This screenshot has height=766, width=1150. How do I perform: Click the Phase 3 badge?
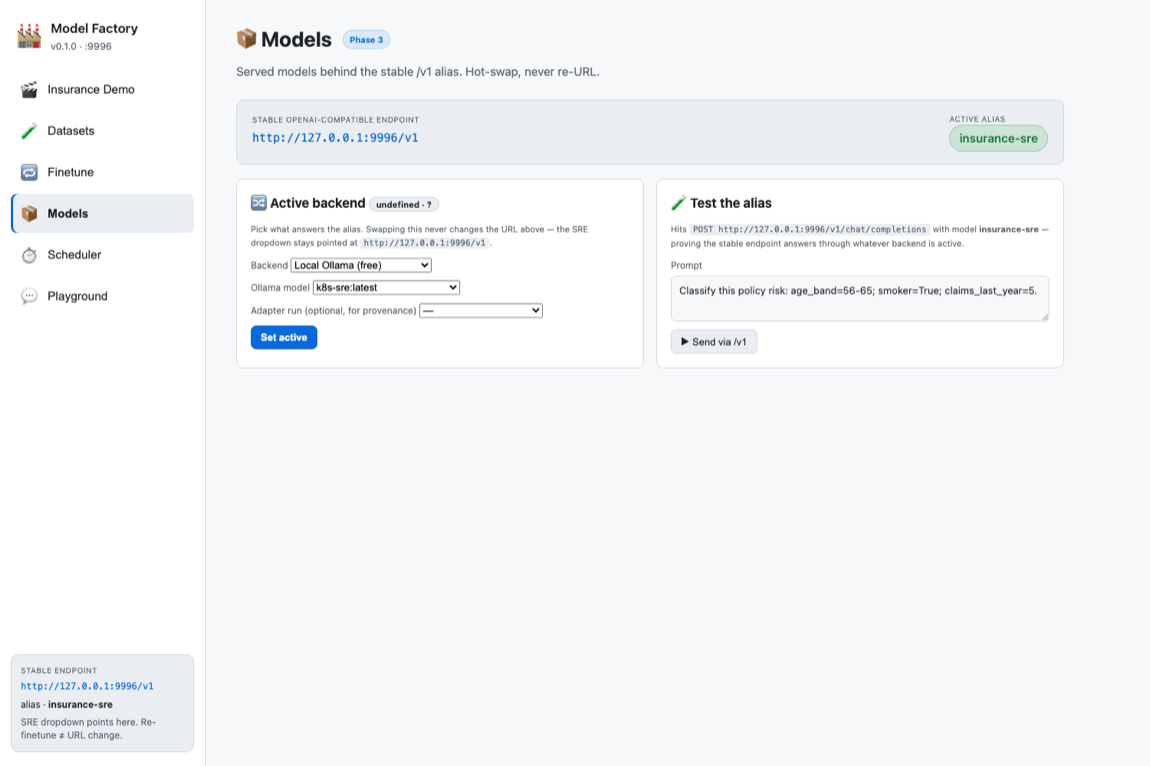click(x=366, y=40)
